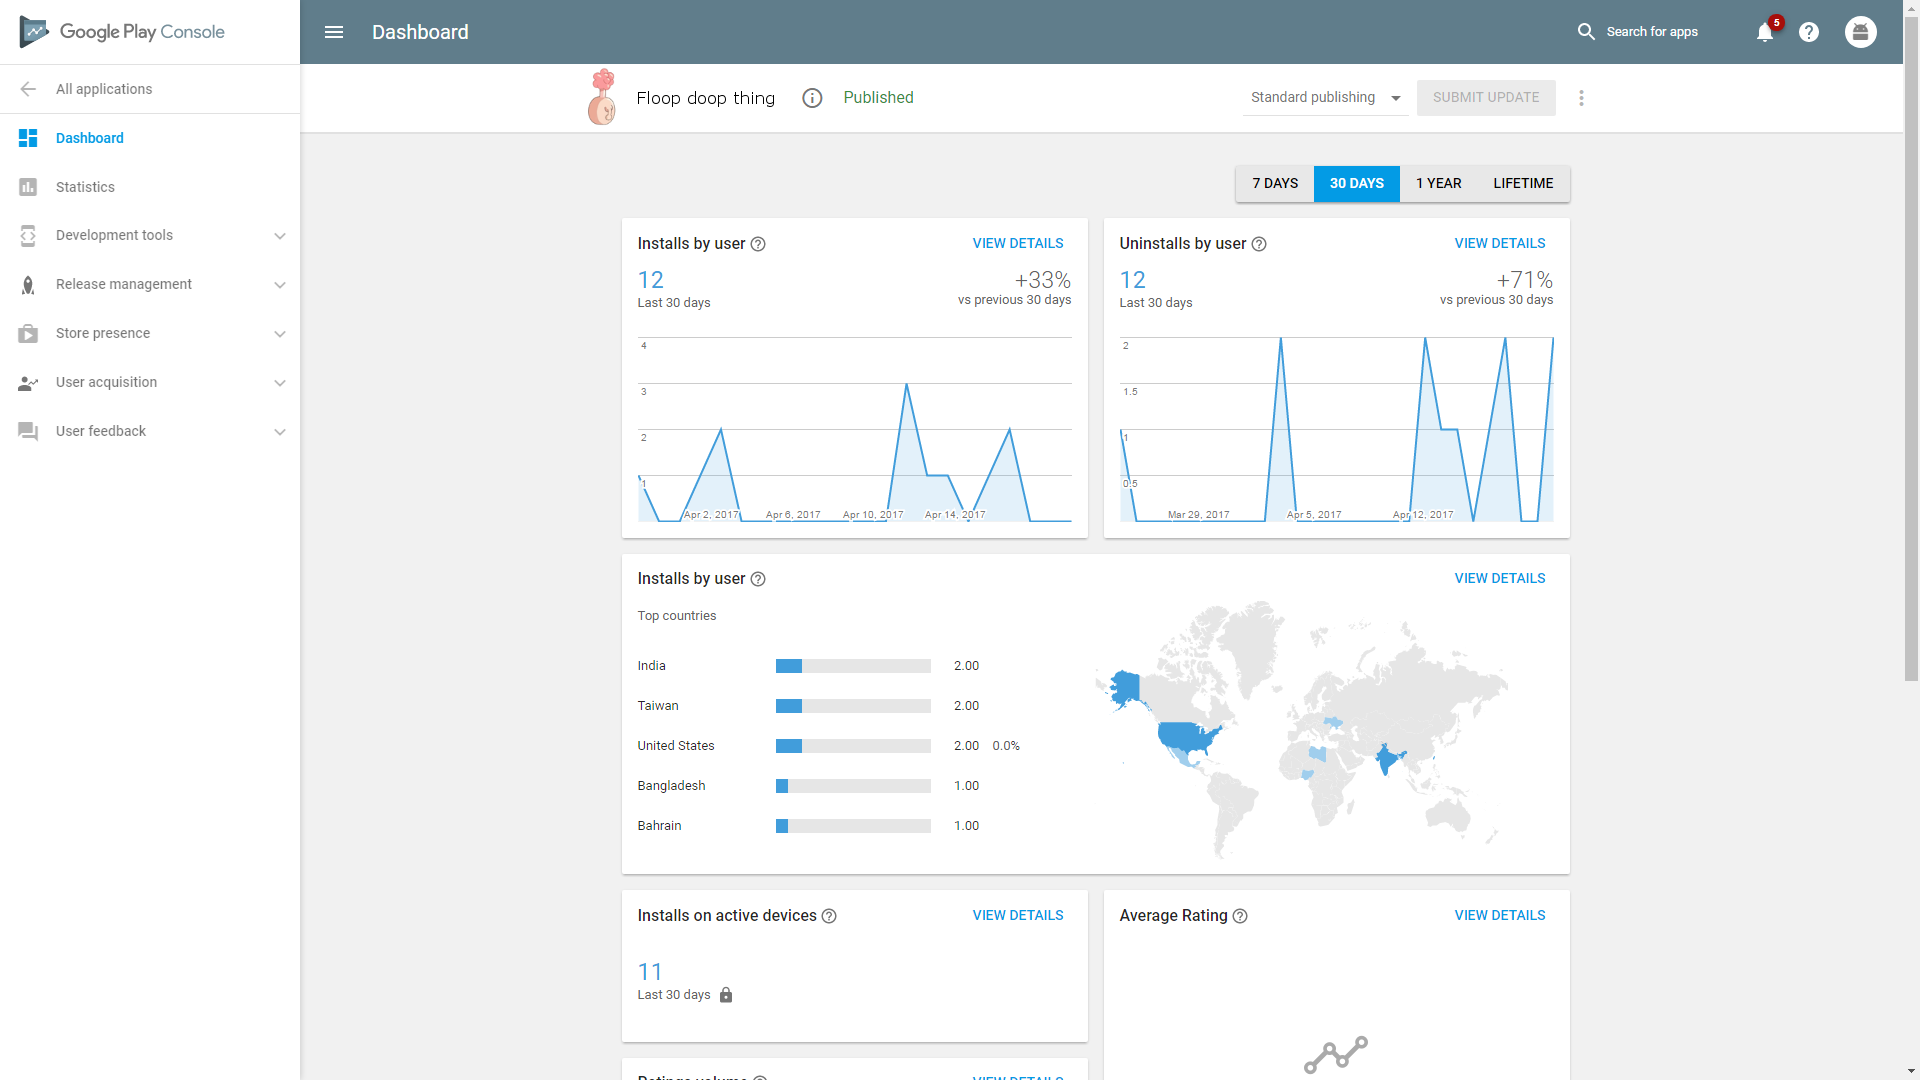Click the User acquisition sidebar icon
The width and height of the screenshot is (1920, 1080).
[28, 381]
